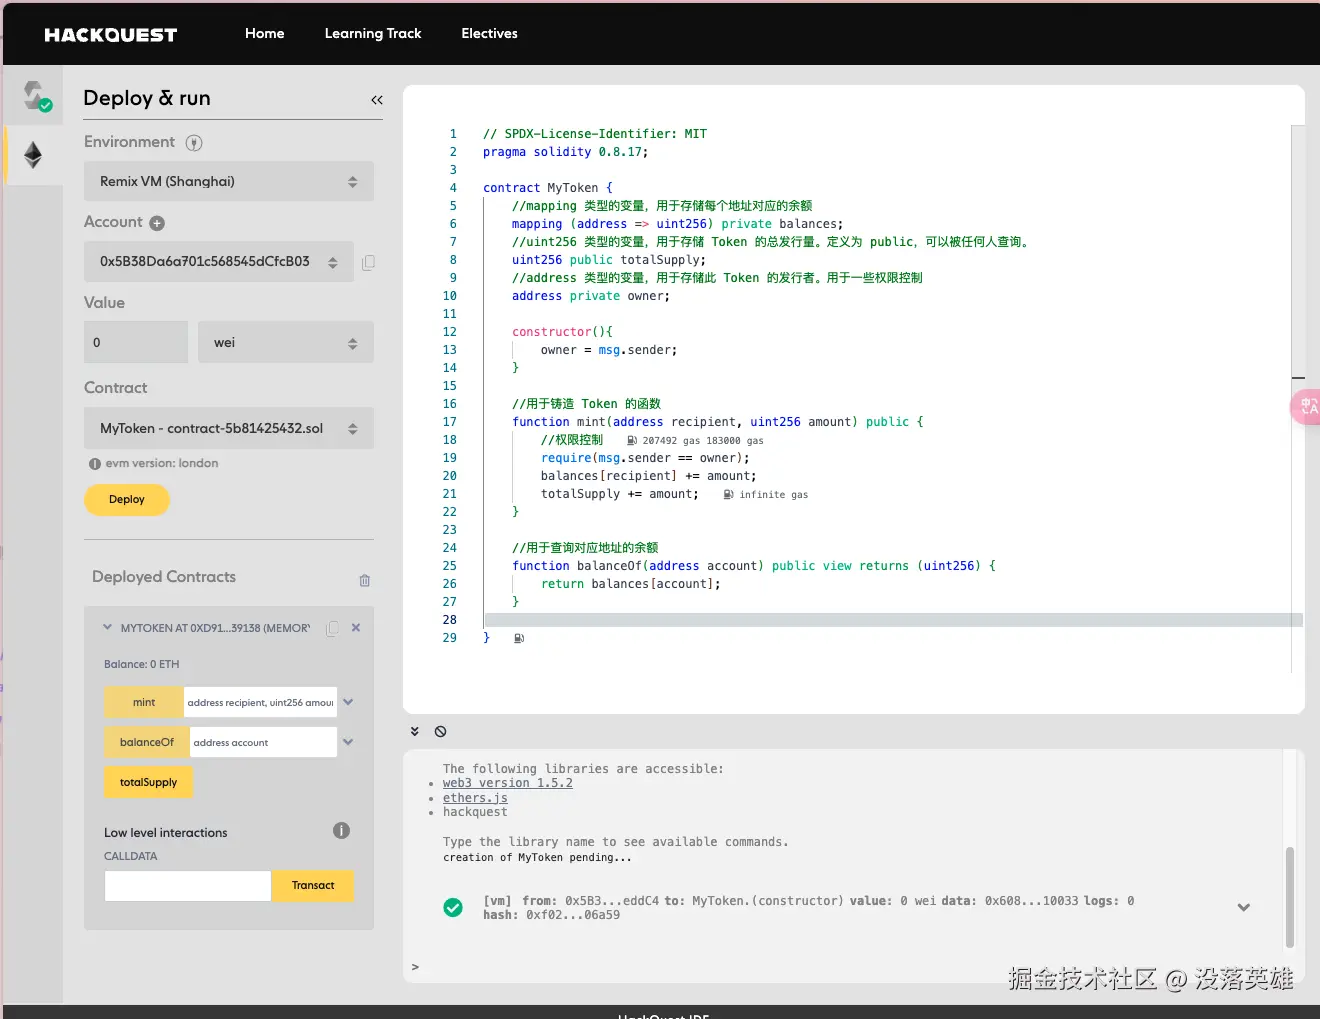Click the Deploy button
The image size is (1320, 1019).
[x=127, y=500]
